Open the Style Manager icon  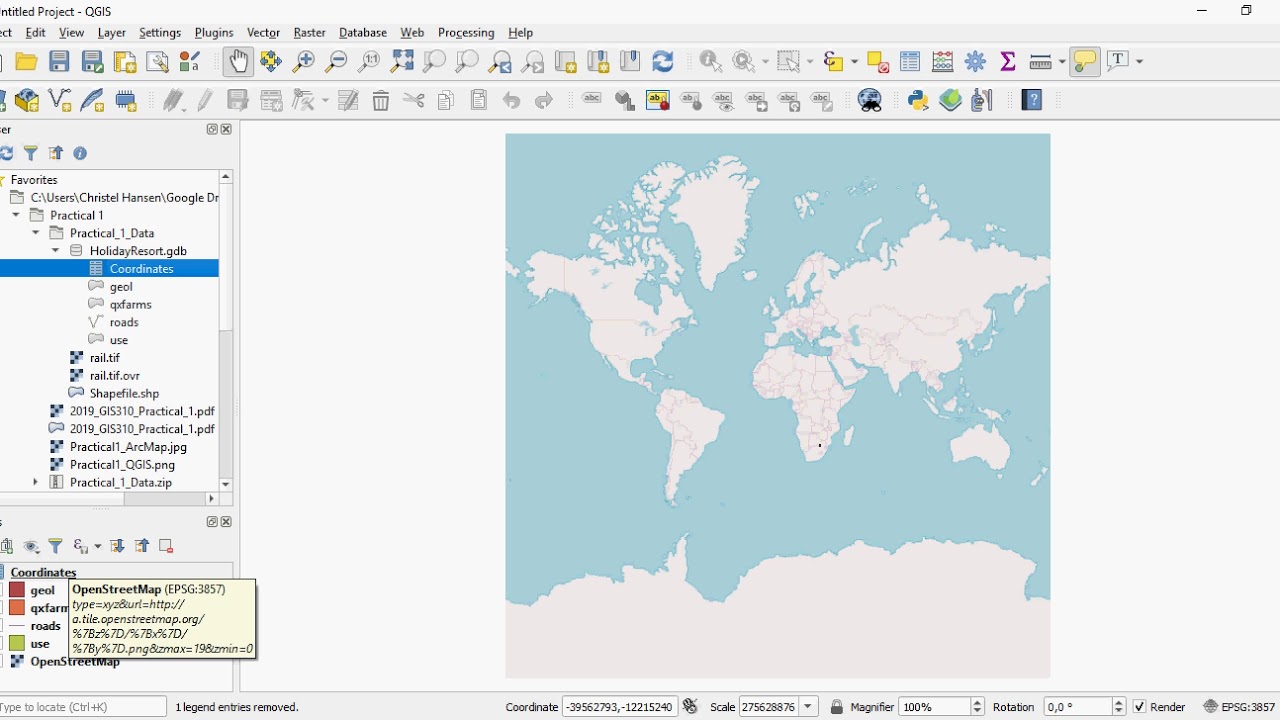tap(190, 62)
